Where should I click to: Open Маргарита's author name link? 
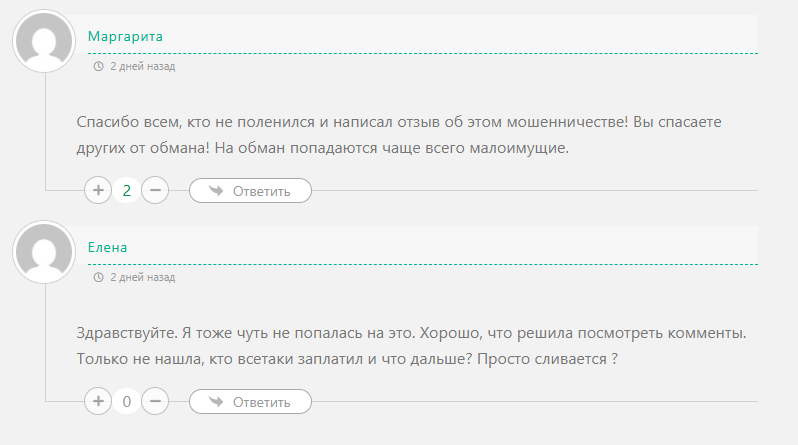tap(125, 37)
